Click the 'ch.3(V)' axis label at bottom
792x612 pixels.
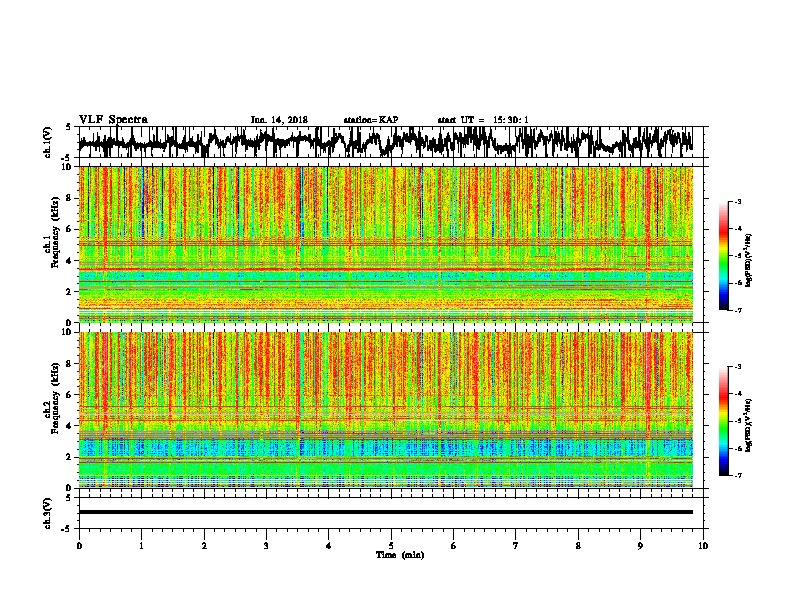[x=48, y=513]
